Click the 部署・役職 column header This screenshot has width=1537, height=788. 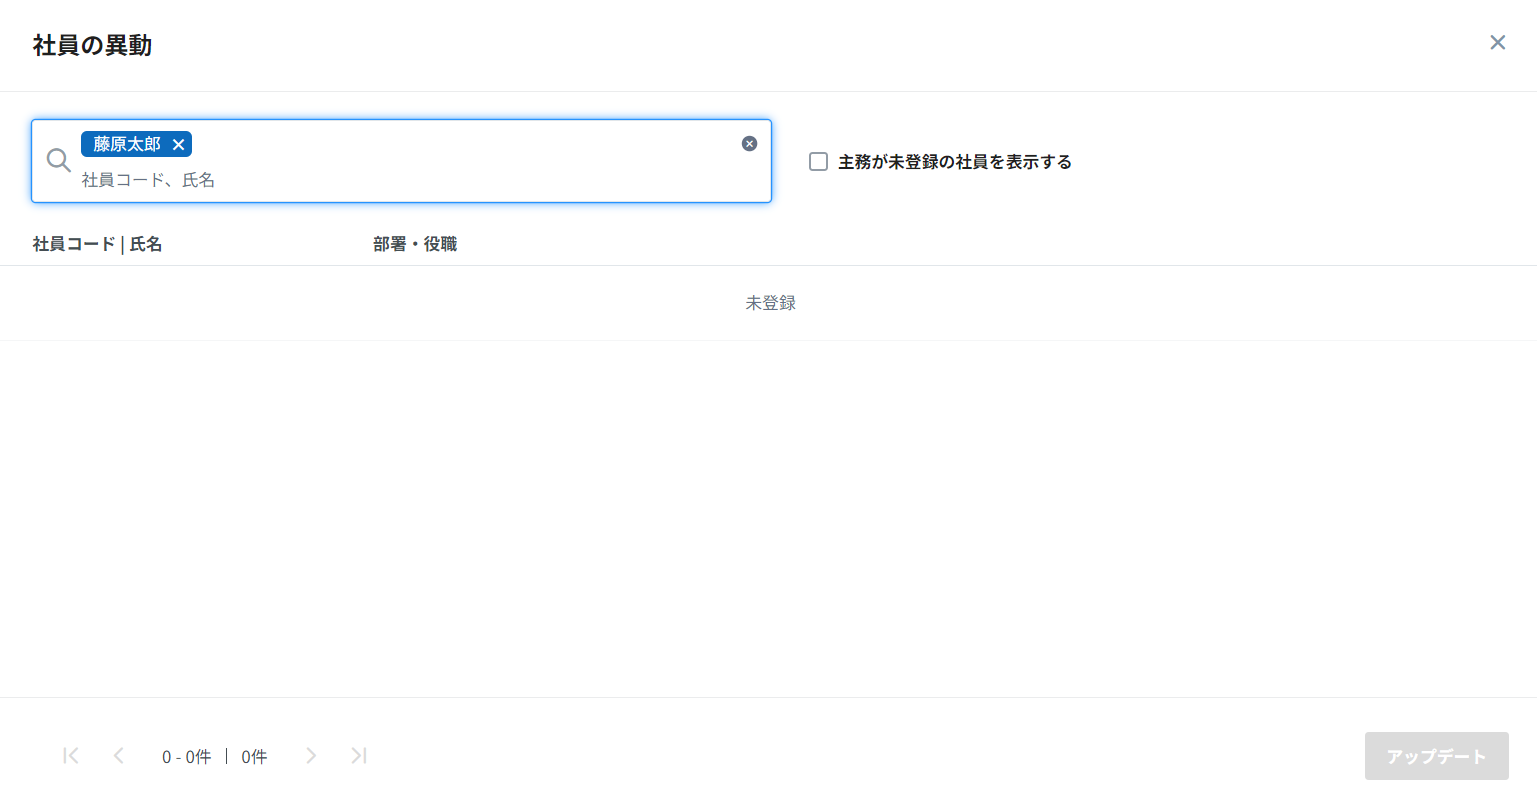[415, 244]
